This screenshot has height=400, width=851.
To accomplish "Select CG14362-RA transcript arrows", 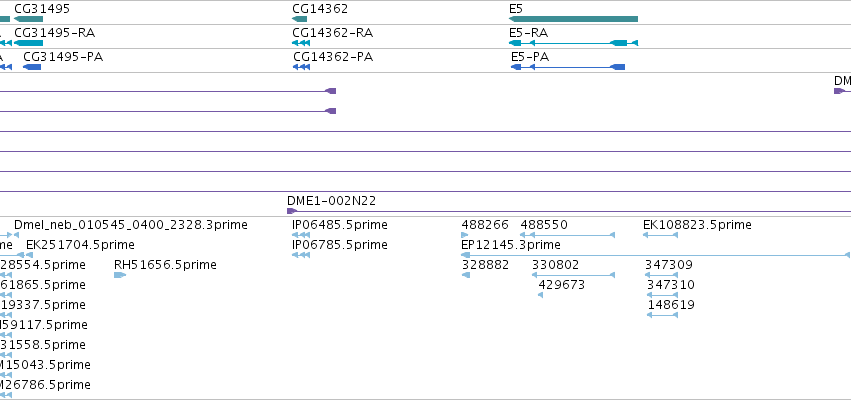I will coord(301,43).
